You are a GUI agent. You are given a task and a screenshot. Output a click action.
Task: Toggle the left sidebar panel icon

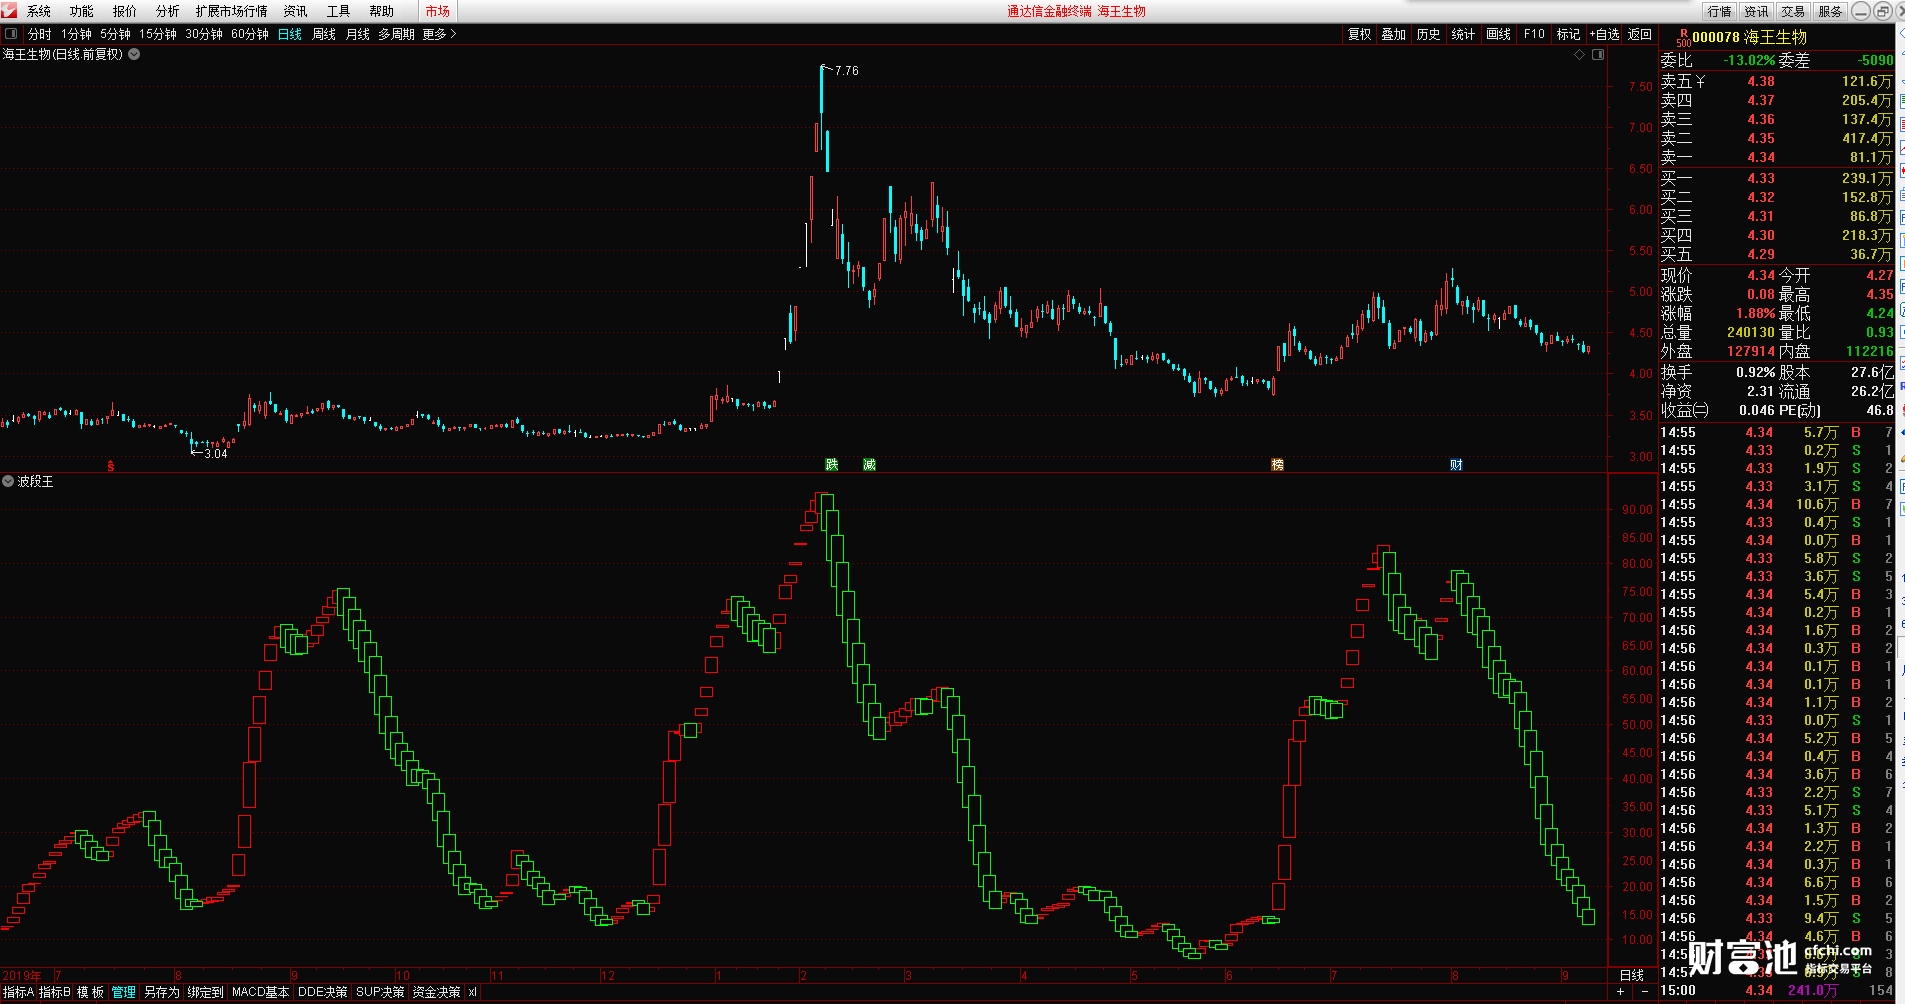11,34
